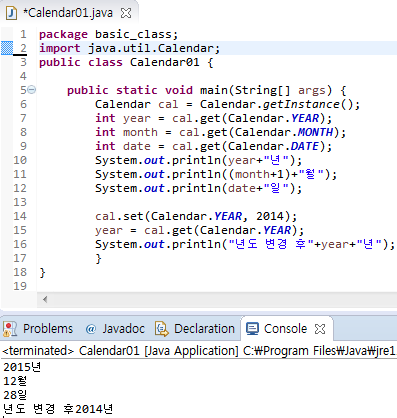Click the left arrow of horizontal scrollbar
Viewport: 397px width, 418px height.
pos(45,299)
